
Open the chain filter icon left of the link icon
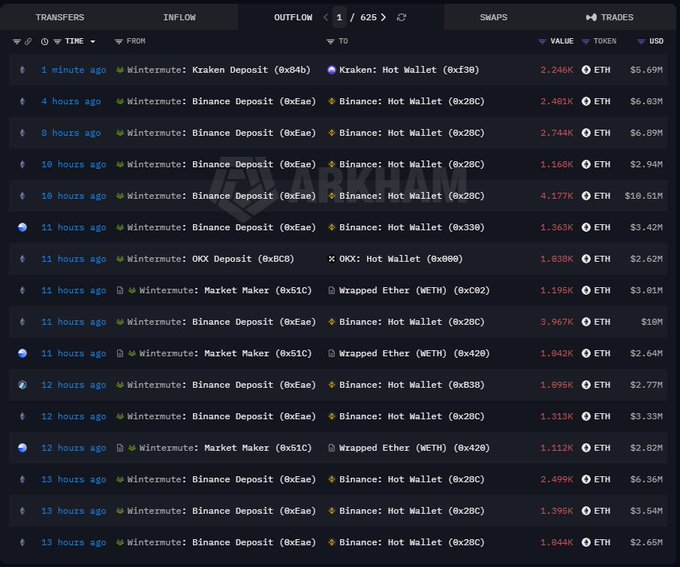[x=16, y=42]
